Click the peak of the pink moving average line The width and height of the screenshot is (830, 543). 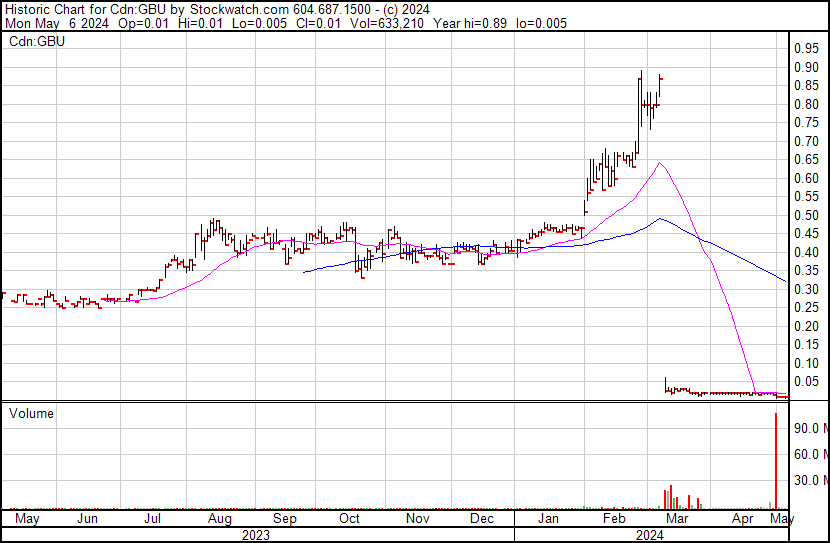coord(659,163)
